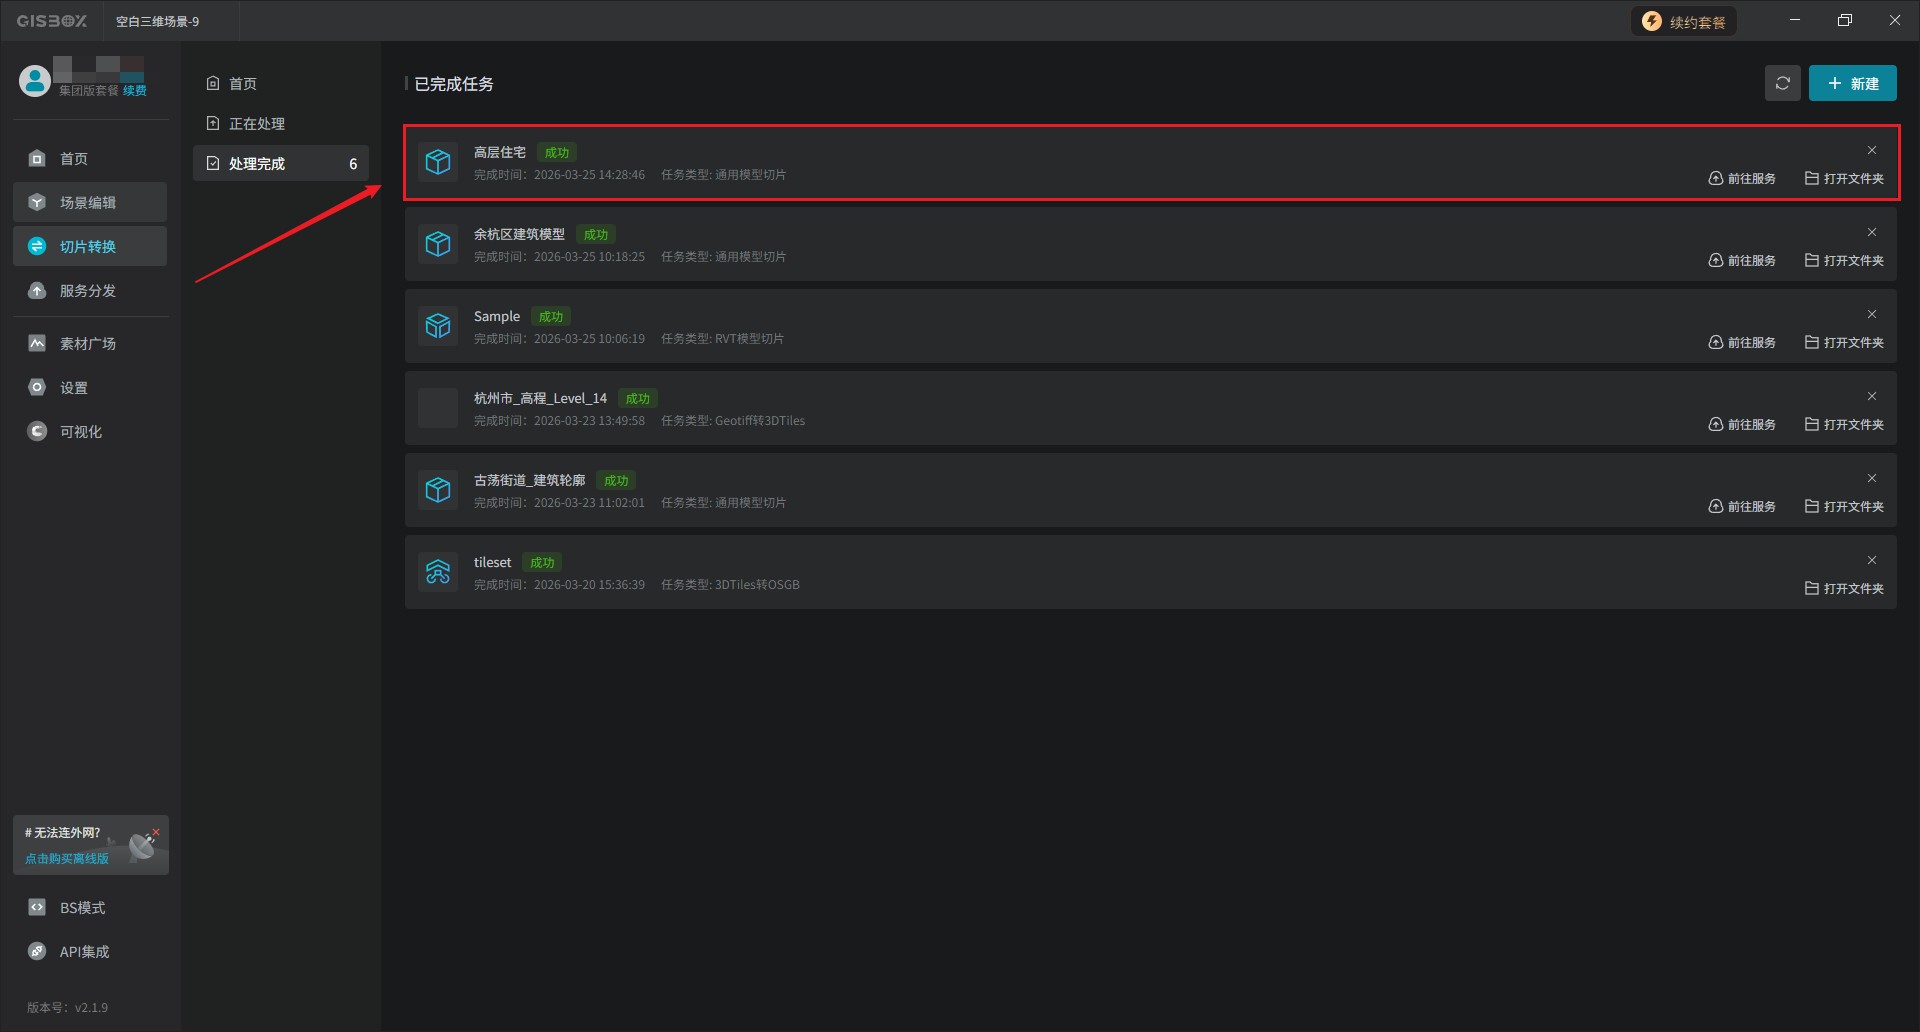Open API集成 page
The height and width of the screenshot is (1032, 1920).
click(84, 952)
